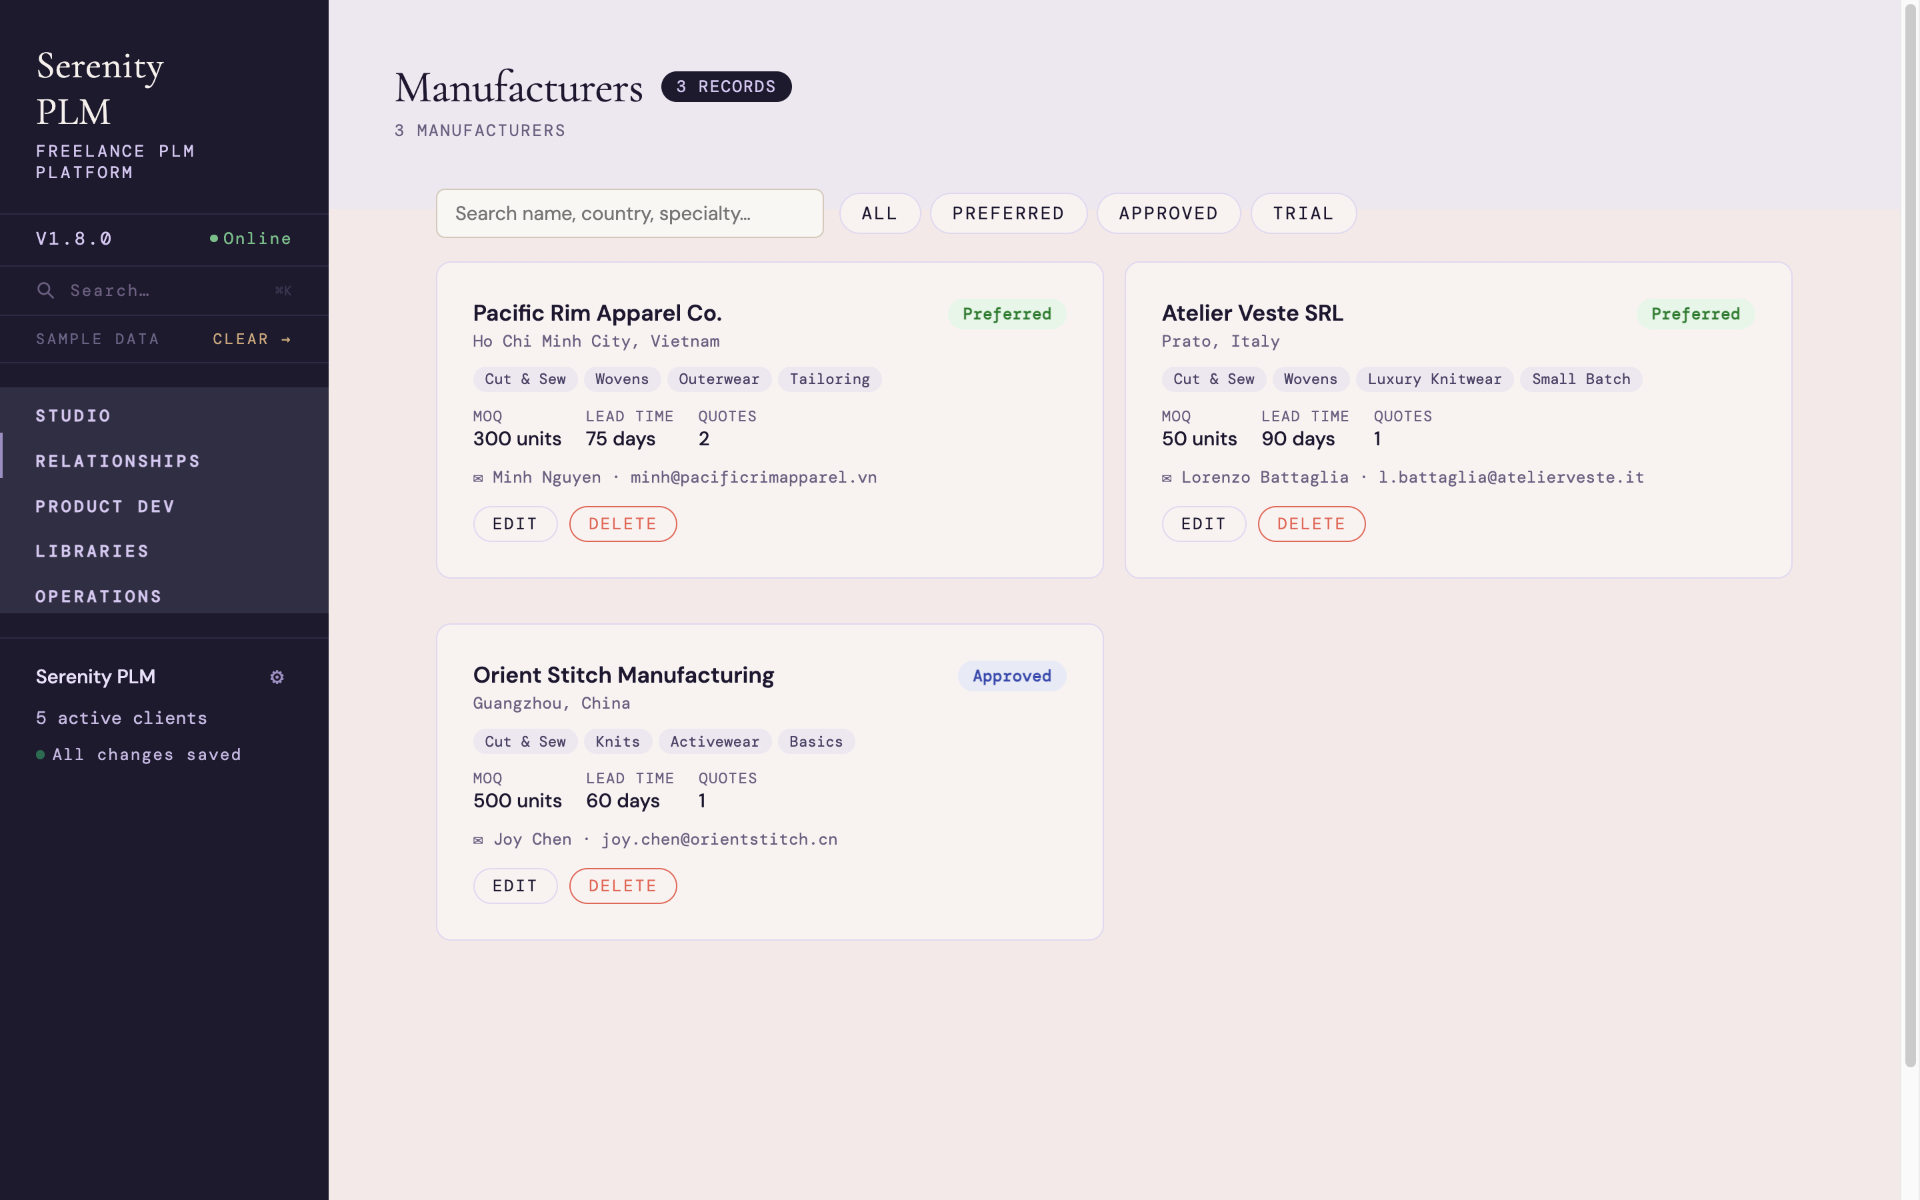
Task: Click the V1.8.0 version label
Action: click(x=74, y=238)
